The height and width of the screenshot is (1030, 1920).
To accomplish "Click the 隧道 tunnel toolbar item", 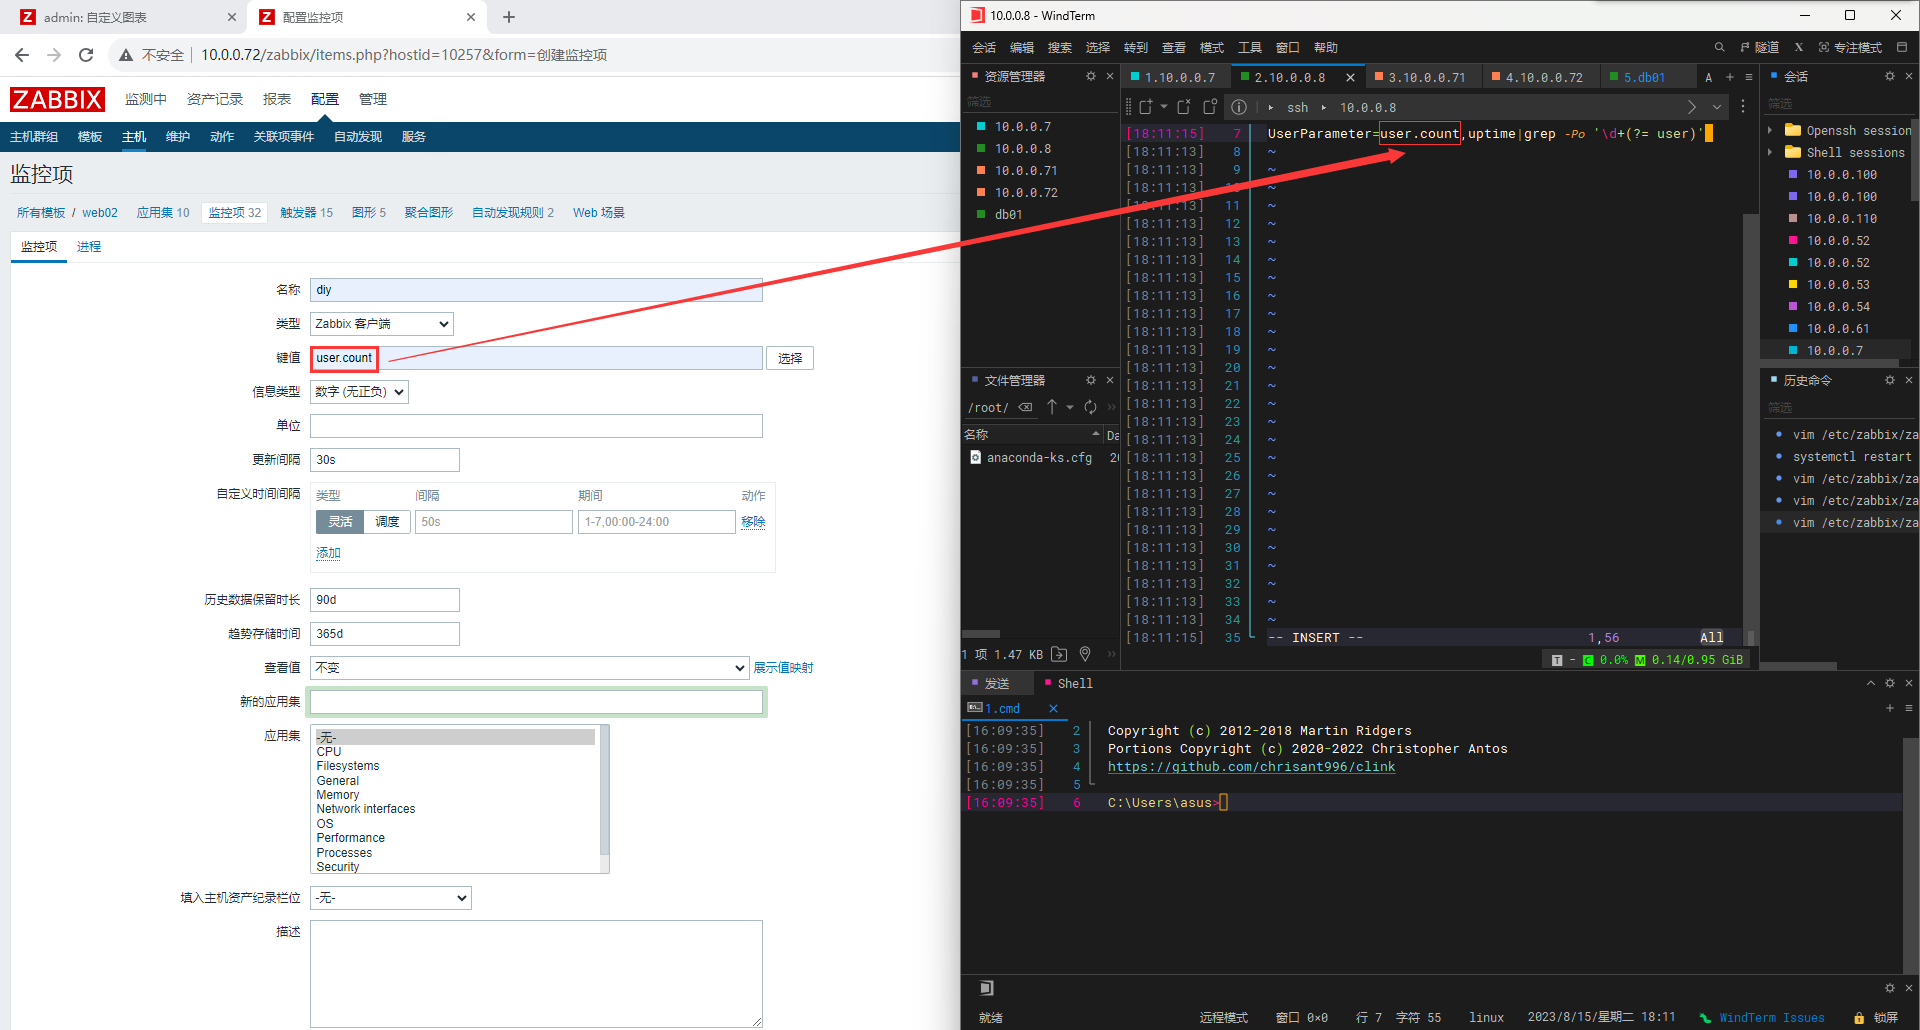I will coord(1760,47).
